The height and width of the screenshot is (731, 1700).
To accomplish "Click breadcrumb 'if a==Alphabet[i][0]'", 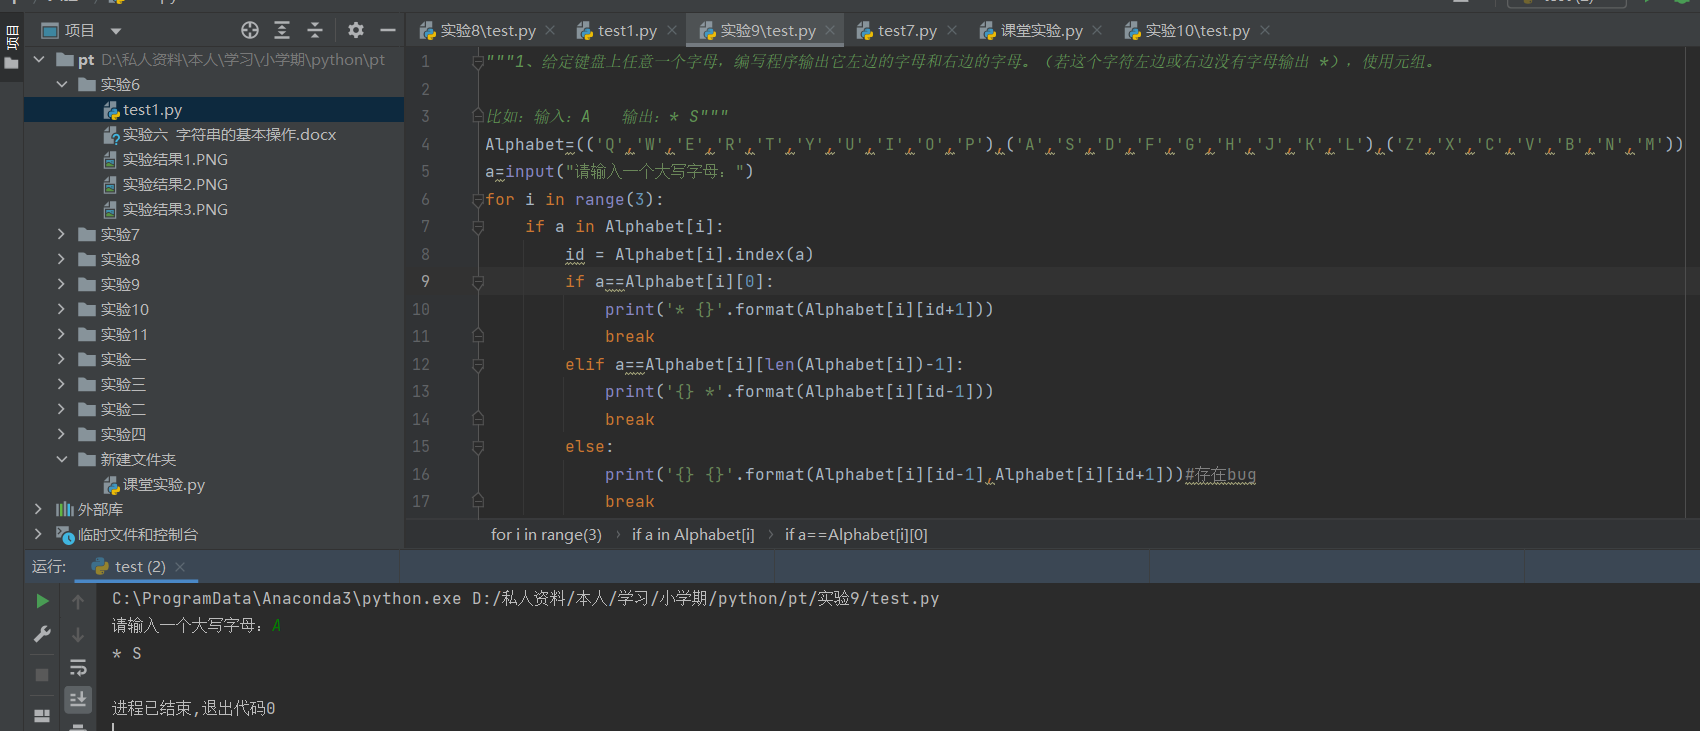I will (x=856, y=535).
